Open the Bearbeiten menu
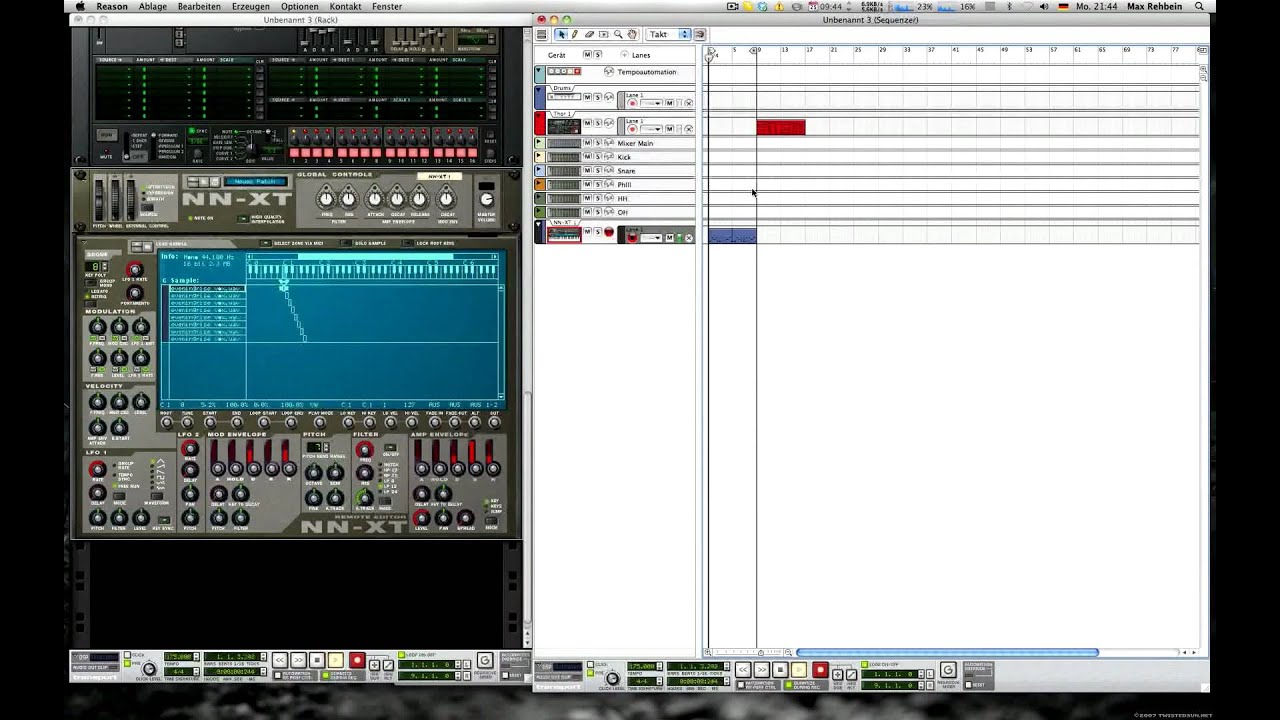Image resolution: width=1280 pixels, height=720 pixels. [x=199, y=6]
